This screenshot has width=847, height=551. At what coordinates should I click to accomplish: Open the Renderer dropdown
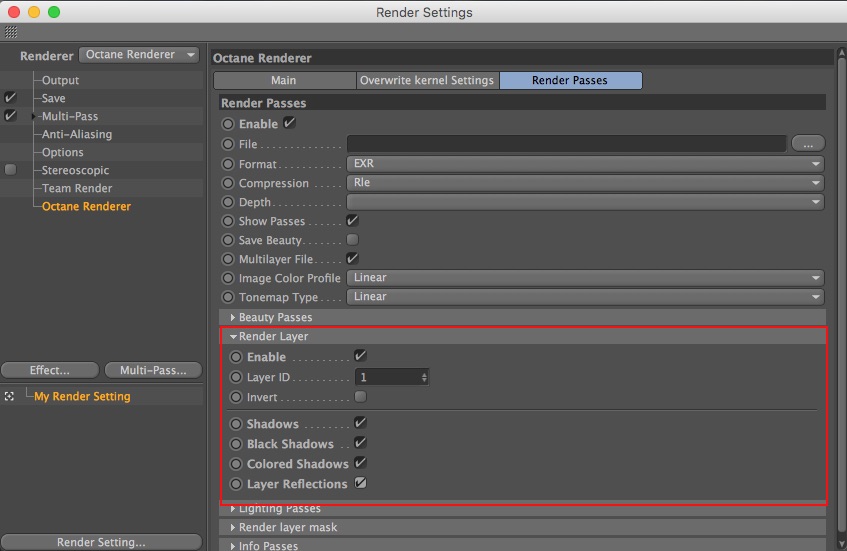[x=139, y=55]
